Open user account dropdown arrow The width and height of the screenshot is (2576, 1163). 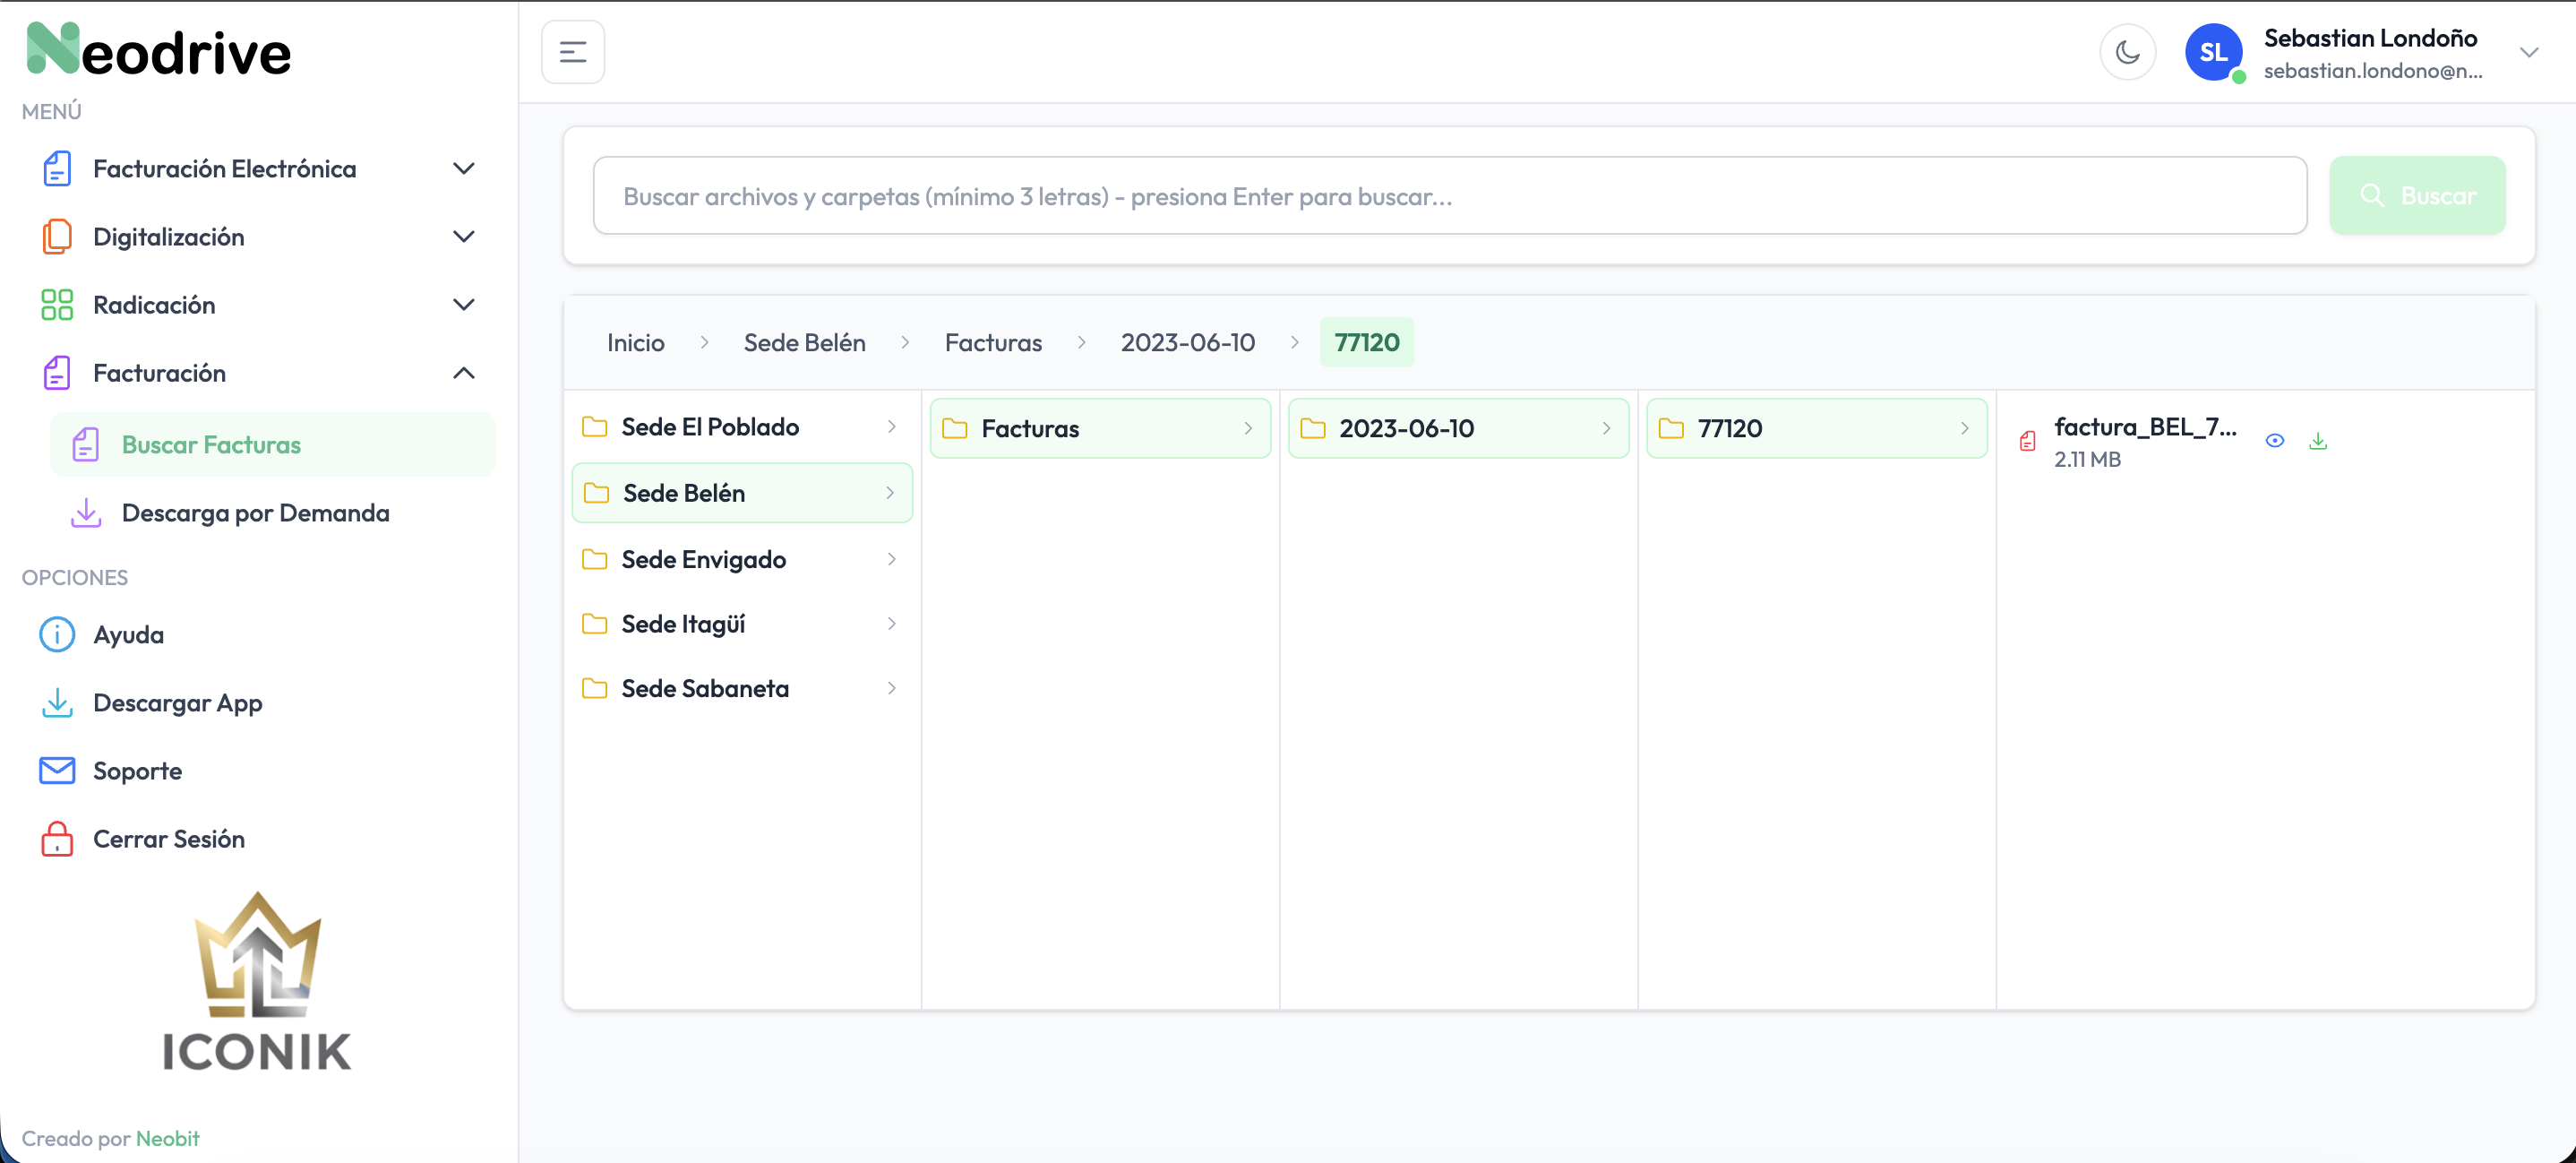coord(2529,52)
